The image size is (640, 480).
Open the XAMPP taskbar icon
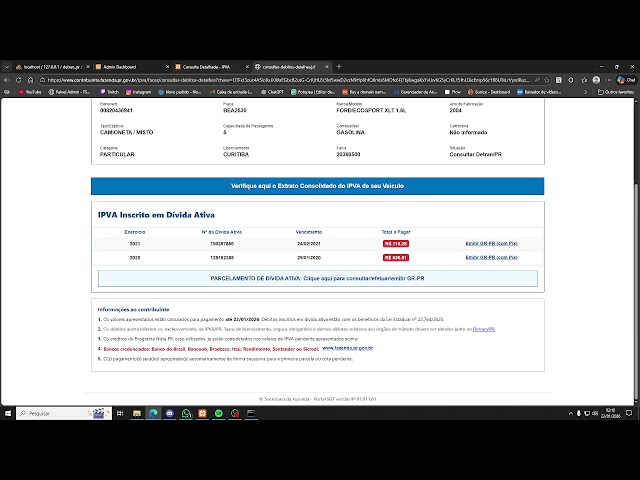tap(202, 413)
